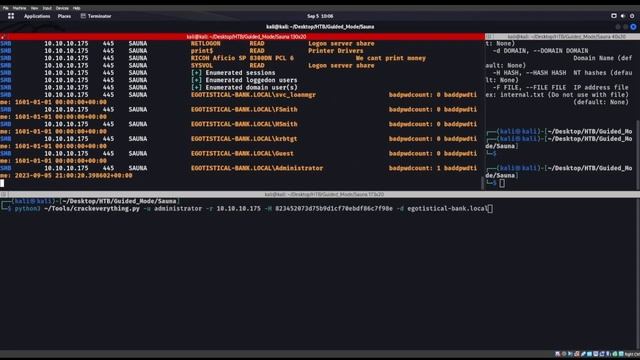Open the VirtualBox Input menu

(x=47, y=8)
